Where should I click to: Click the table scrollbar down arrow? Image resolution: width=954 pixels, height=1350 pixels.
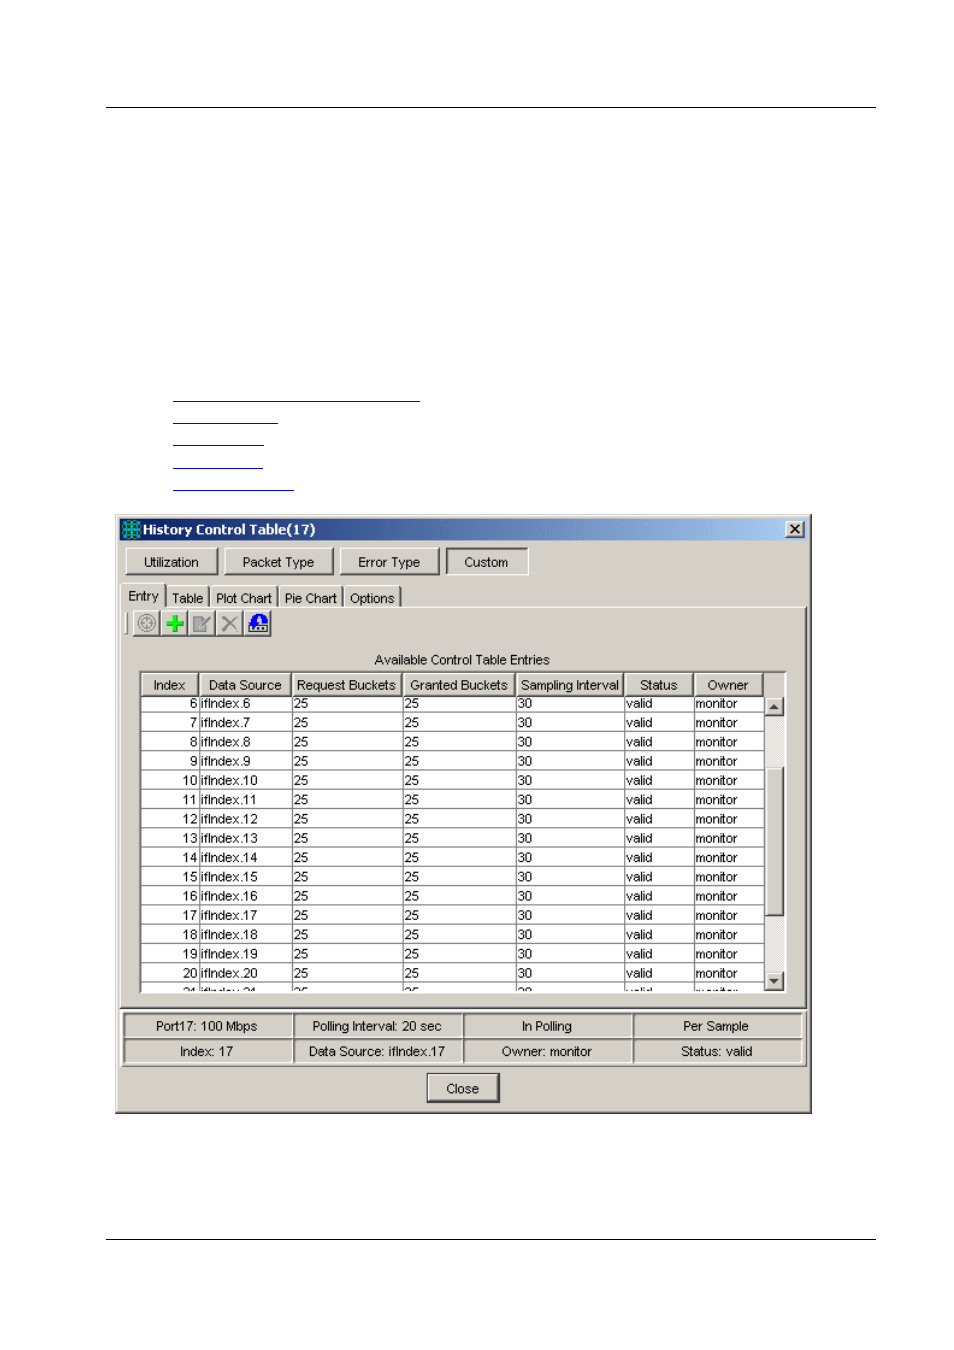(x=774, y=981)
